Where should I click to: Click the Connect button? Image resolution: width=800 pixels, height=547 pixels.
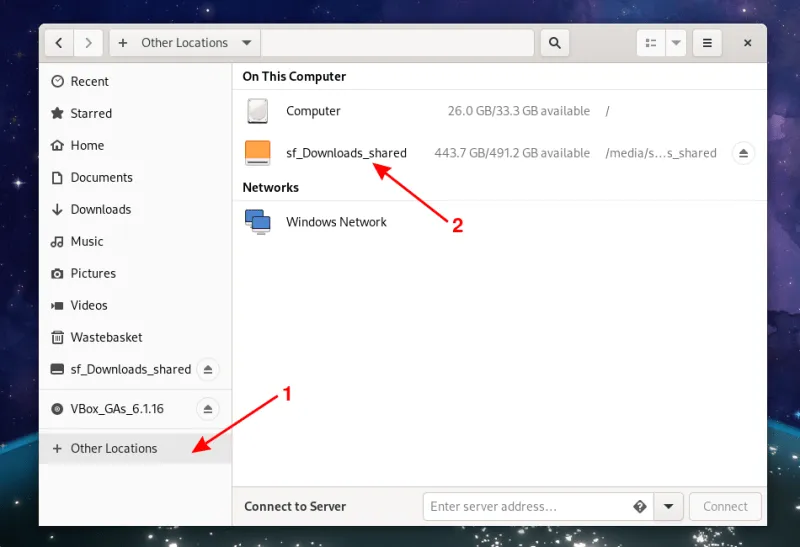coord(725,507)
